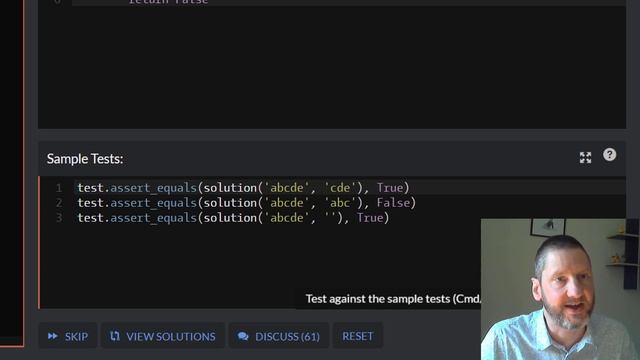Click the 'False' value on test line 2
The image size is (640, 360).
point(393,203)
